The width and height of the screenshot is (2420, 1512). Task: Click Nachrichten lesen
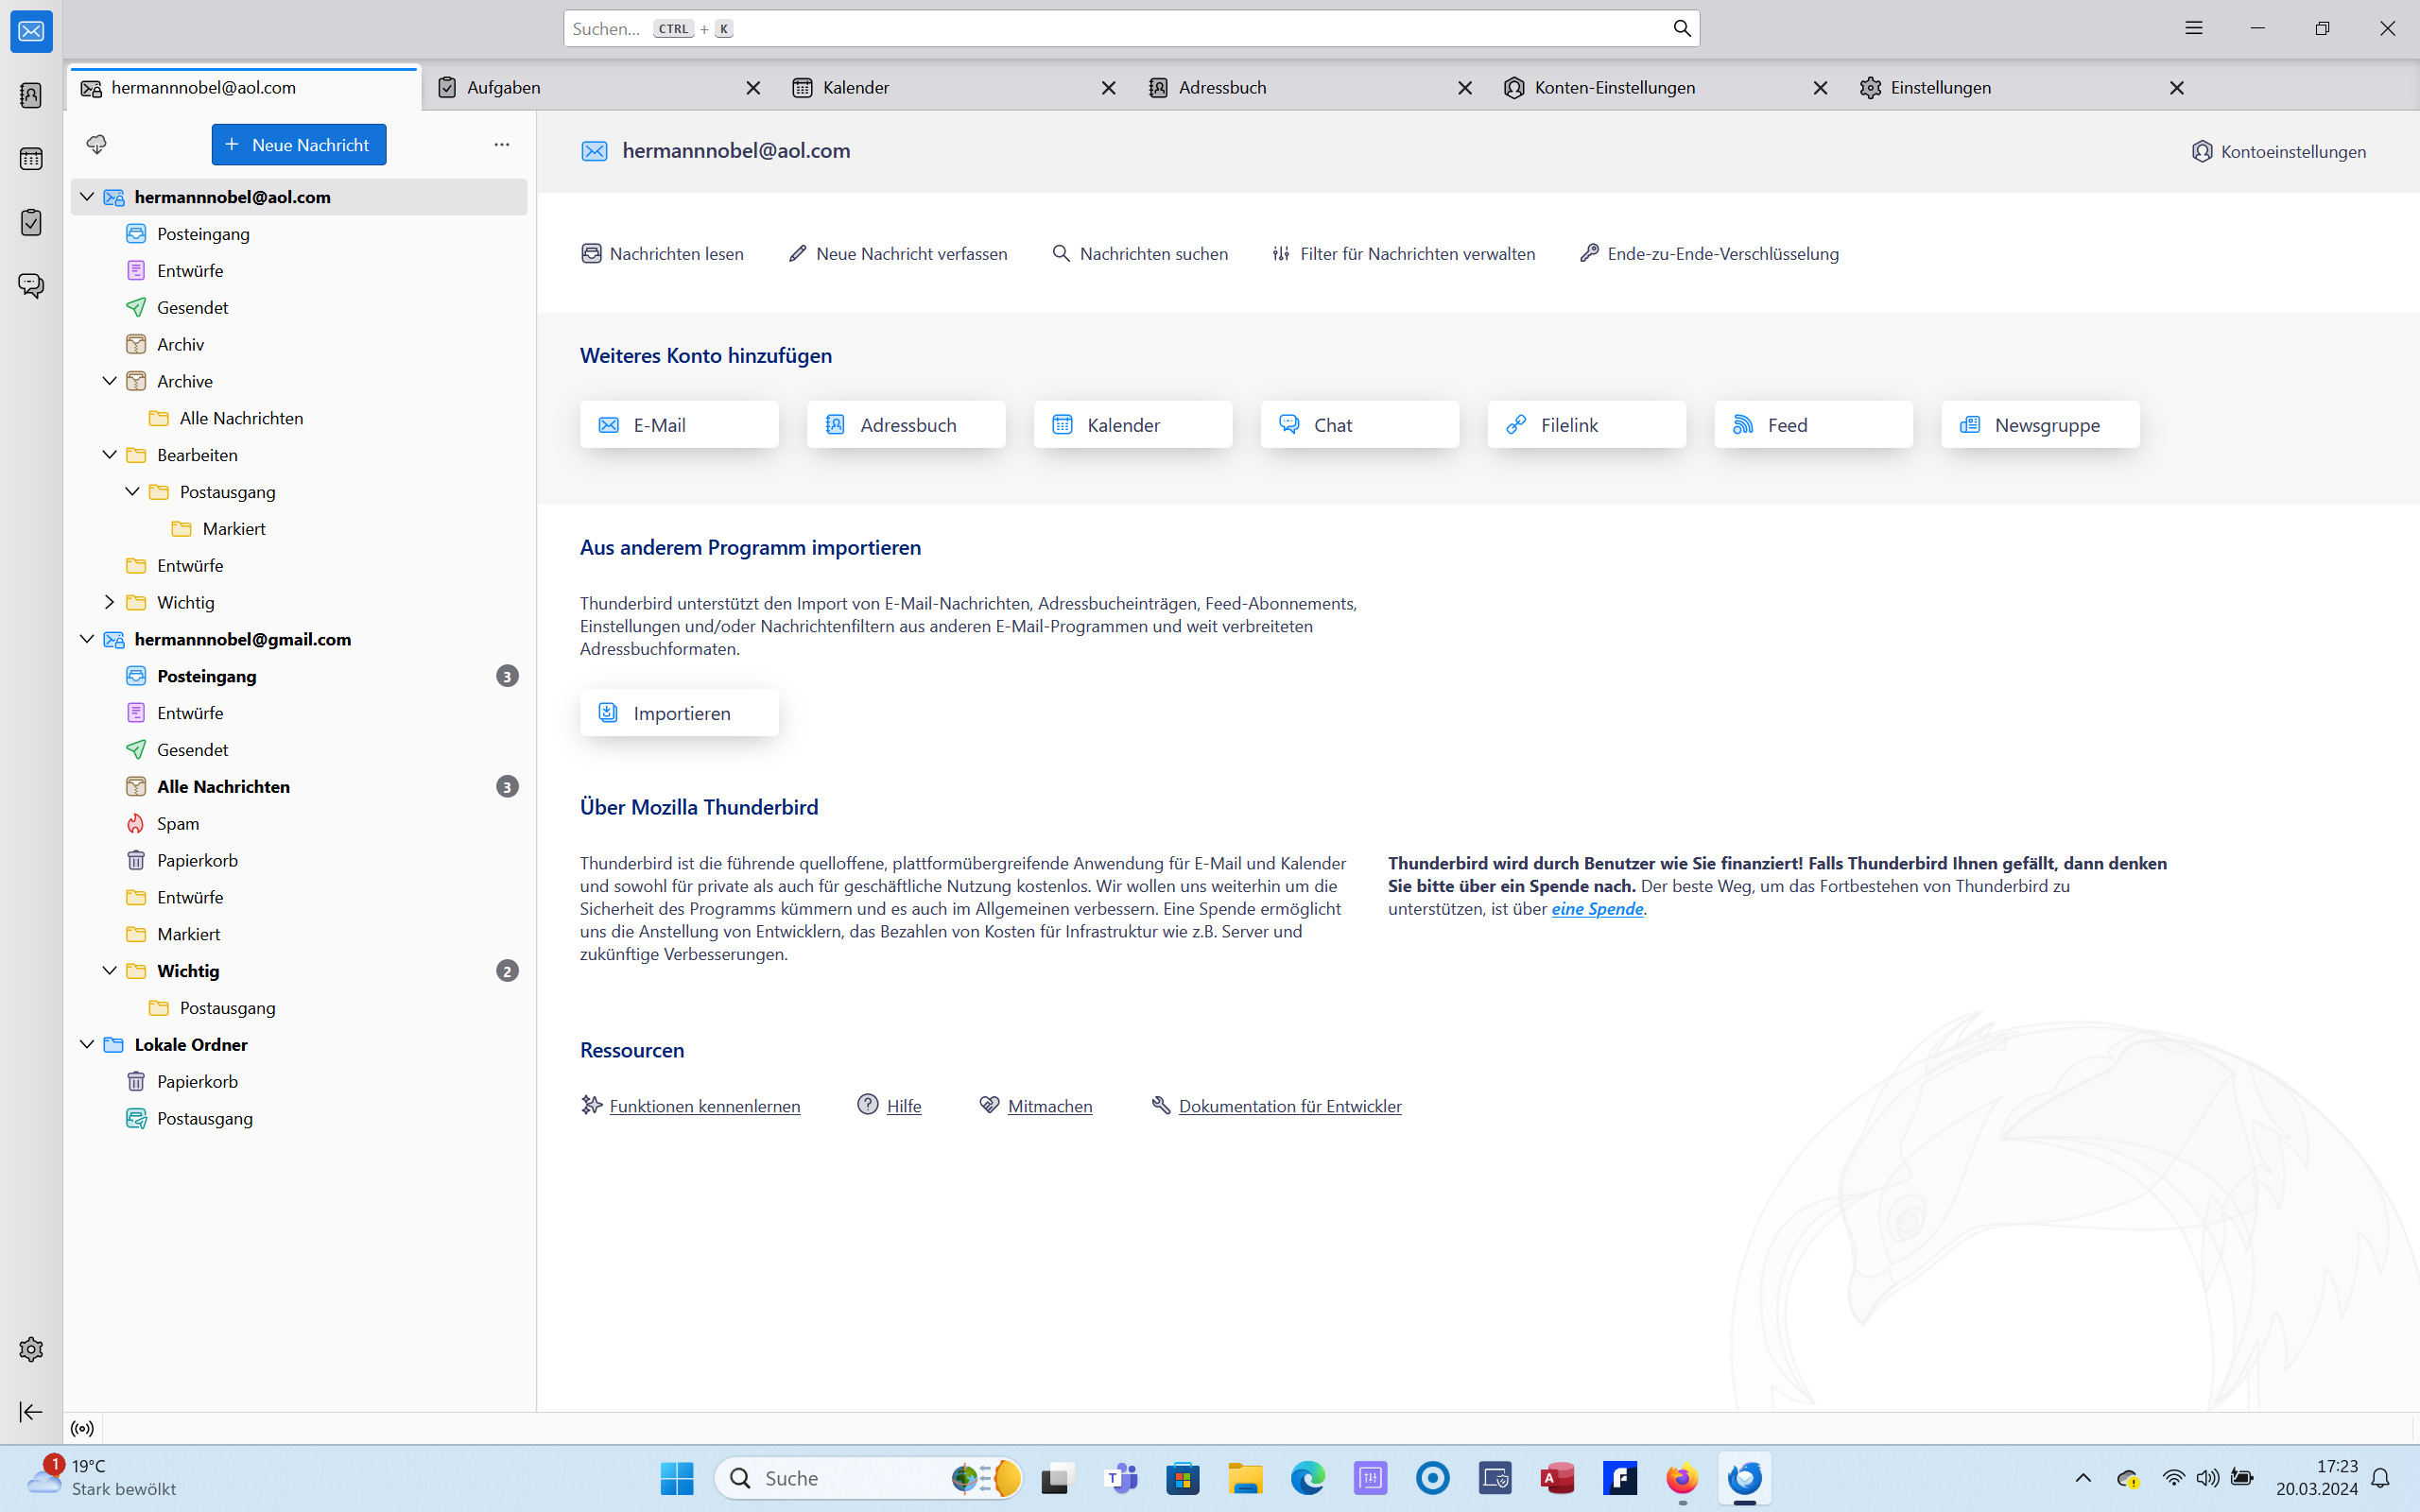662,254
